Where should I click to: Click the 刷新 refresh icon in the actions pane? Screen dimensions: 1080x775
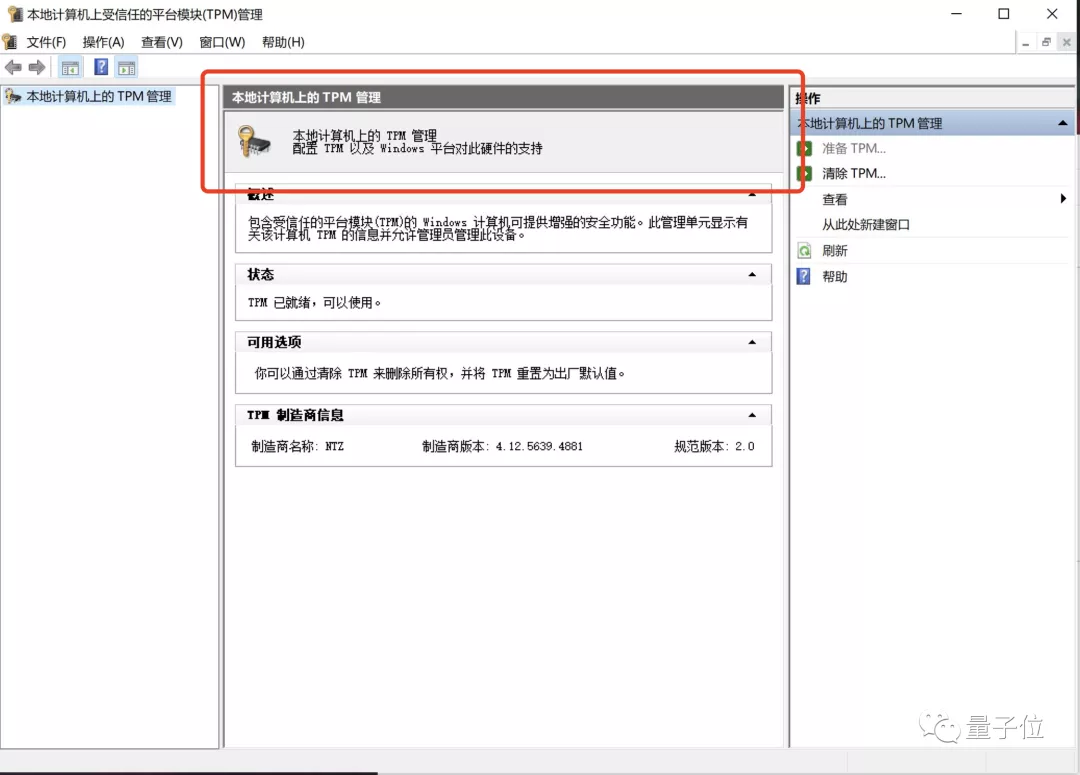(806, 251)
